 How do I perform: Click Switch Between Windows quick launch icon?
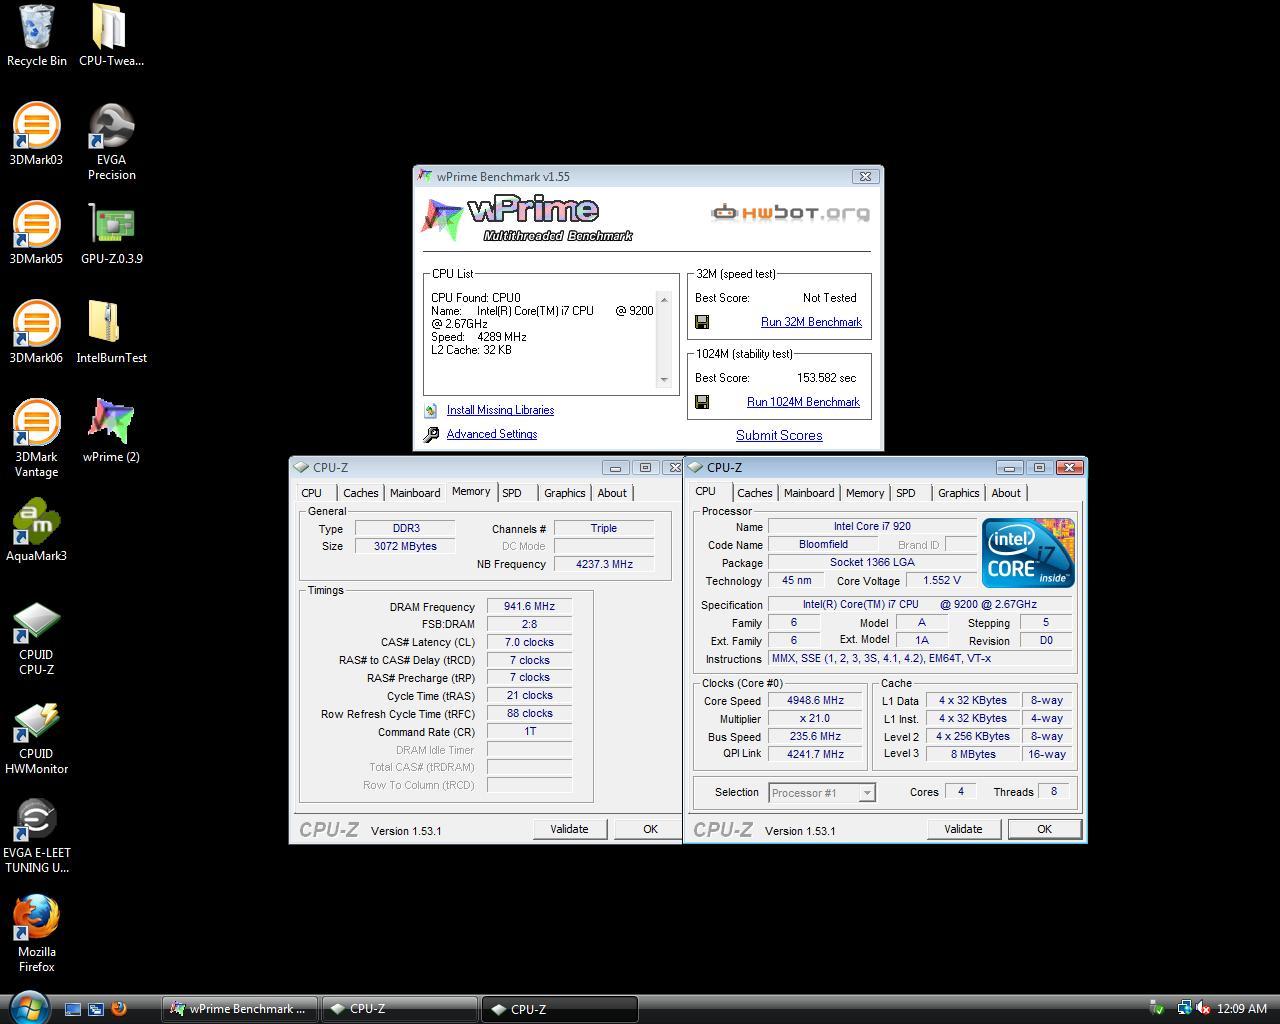(96, 1009)
